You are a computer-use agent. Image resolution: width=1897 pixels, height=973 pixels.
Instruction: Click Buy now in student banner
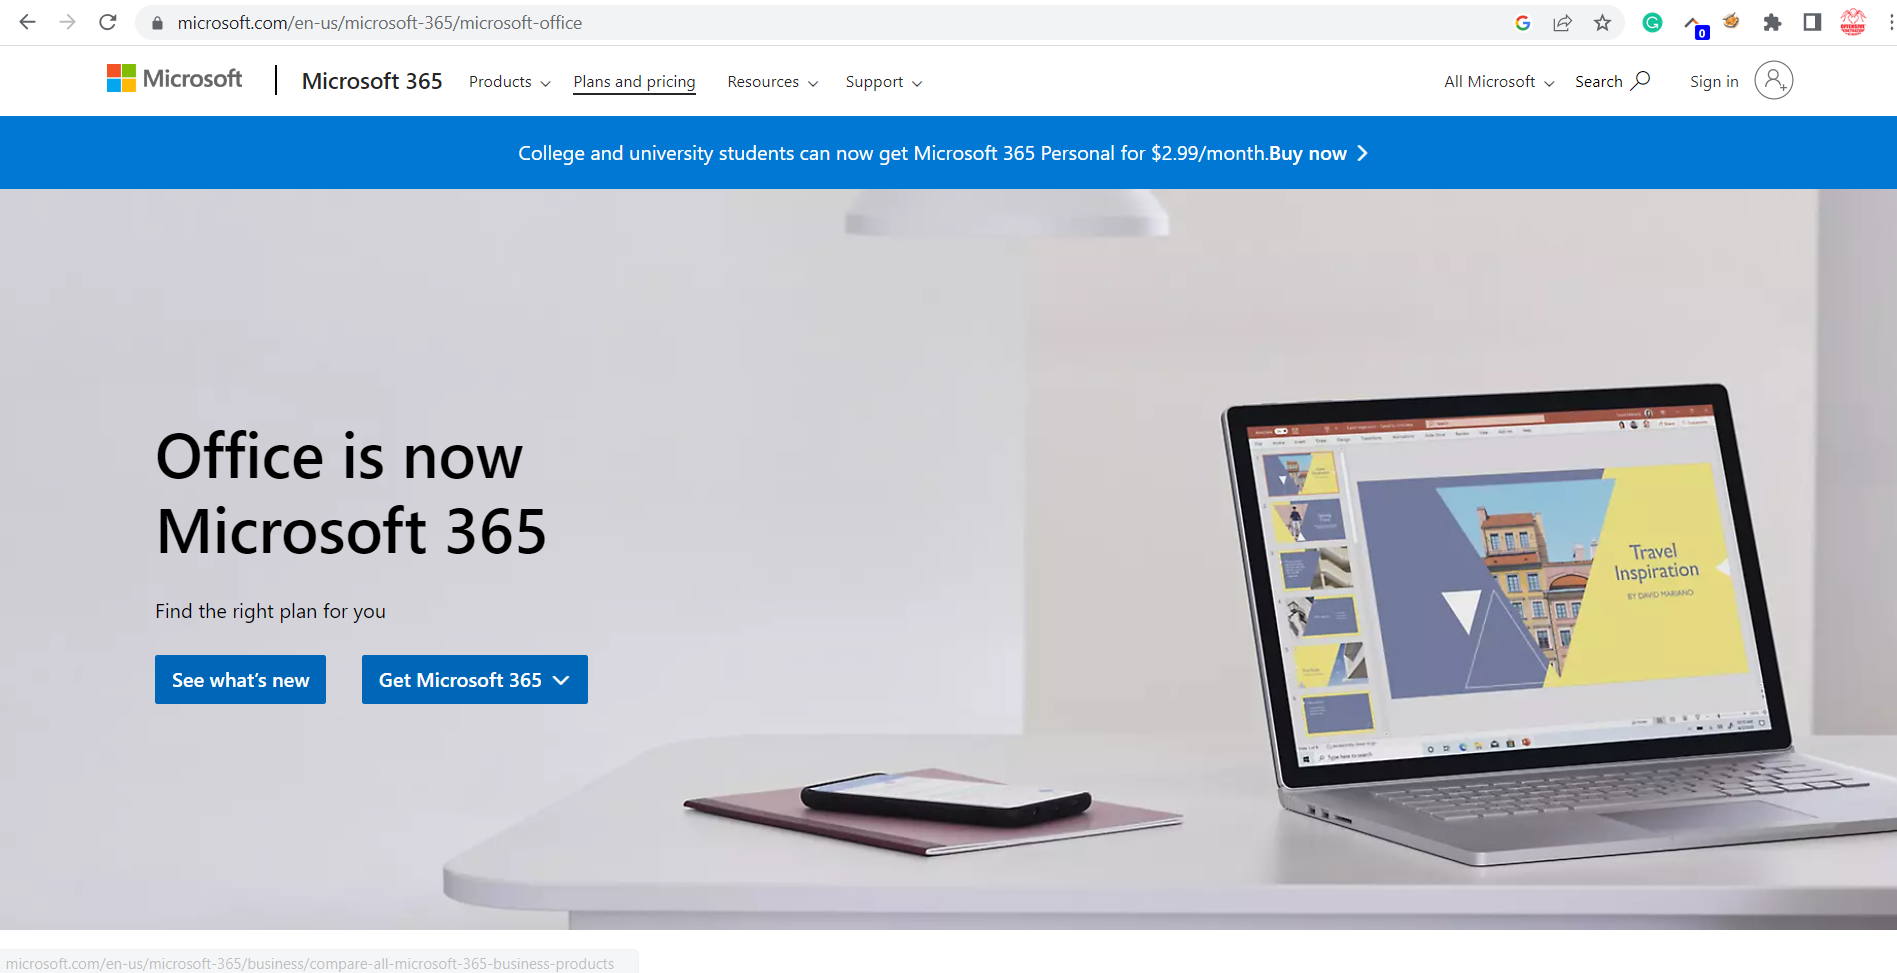1318,153
